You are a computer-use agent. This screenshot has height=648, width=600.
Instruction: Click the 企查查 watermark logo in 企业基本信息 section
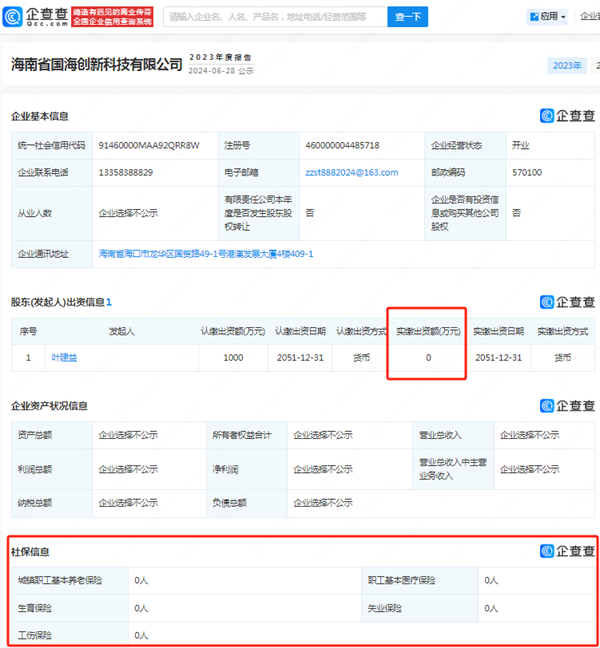click(x=567, y=115)
